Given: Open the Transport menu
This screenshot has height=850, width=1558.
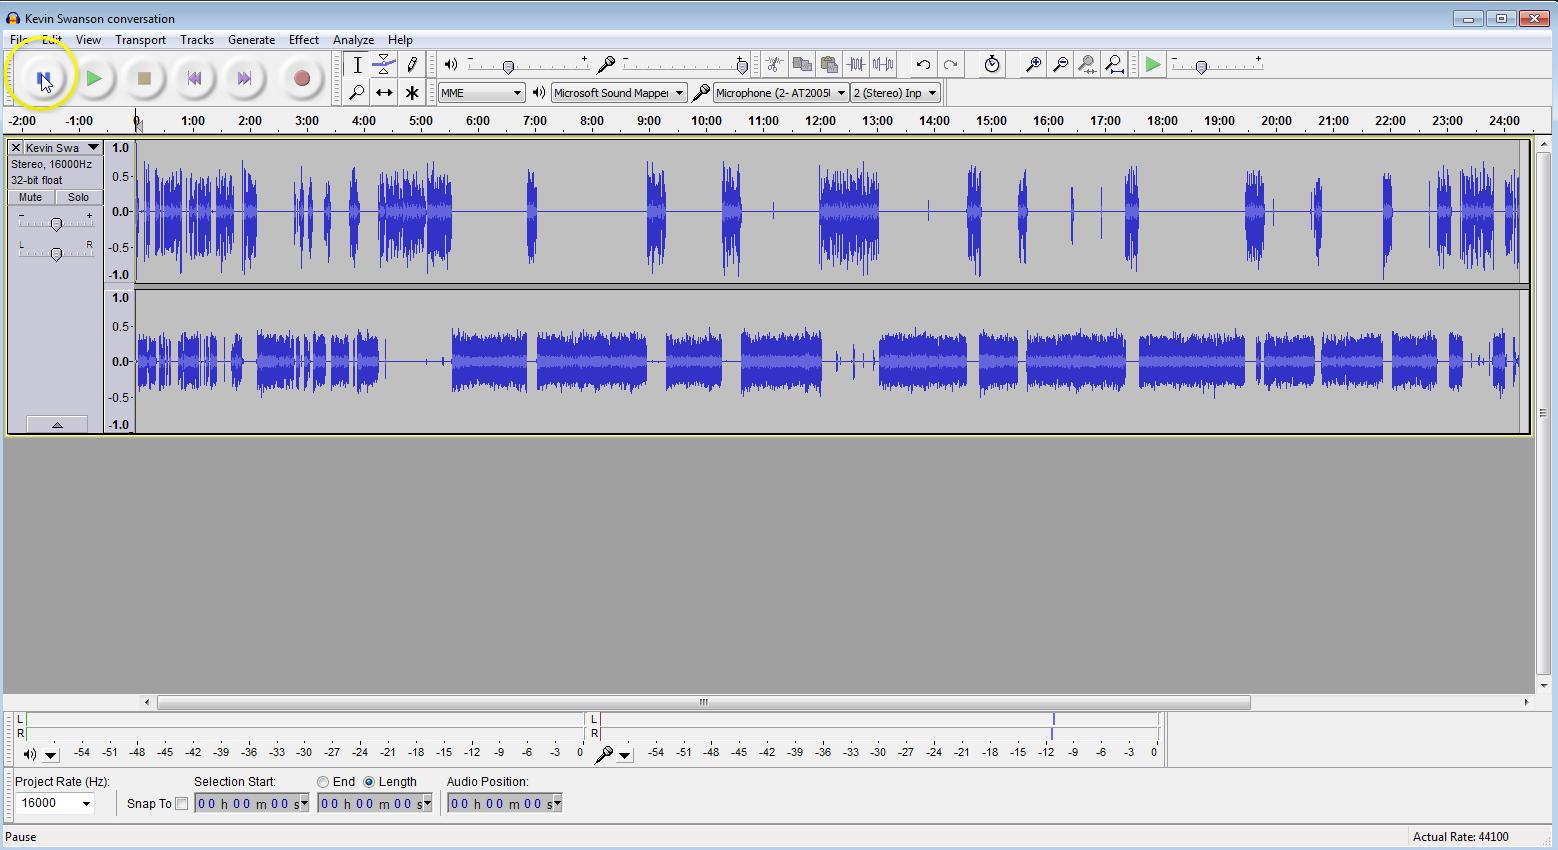Looking at the screenshot, I should (140, 40).
